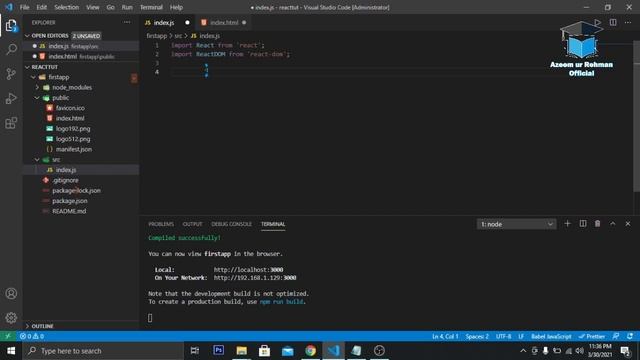Click the errors and warnings status indicator
Viewport: 640px width, 360px height.
click(x=32, y=336)
